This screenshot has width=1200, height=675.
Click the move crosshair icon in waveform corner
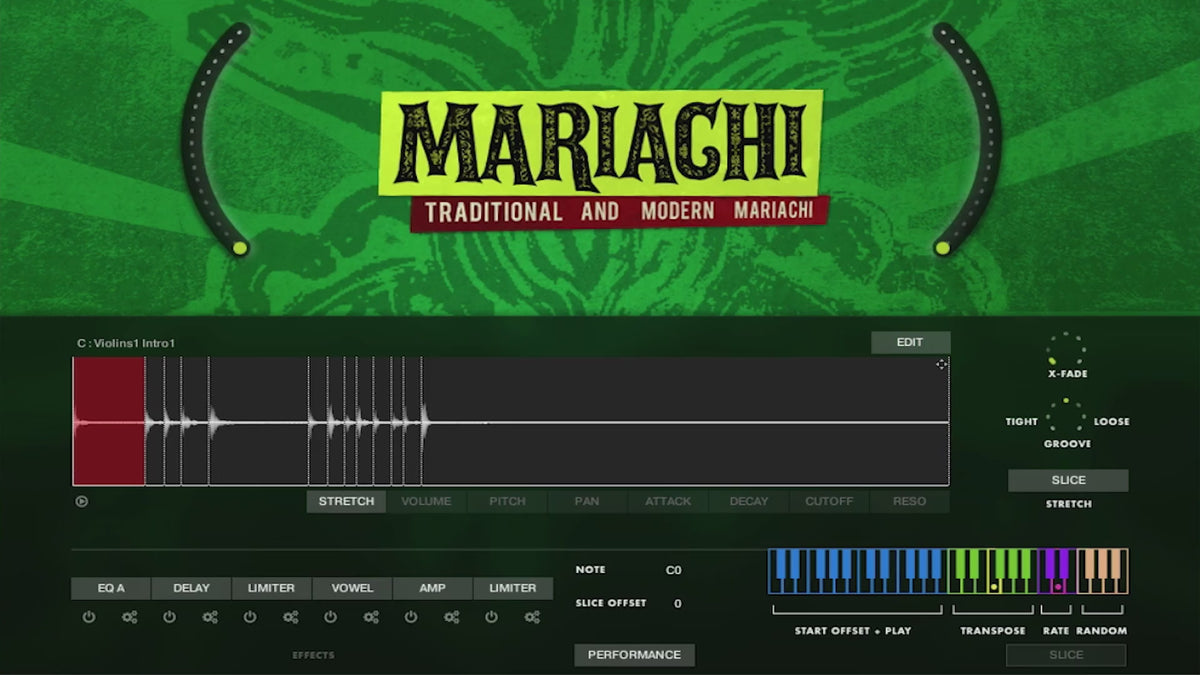[x=941, y=365]
